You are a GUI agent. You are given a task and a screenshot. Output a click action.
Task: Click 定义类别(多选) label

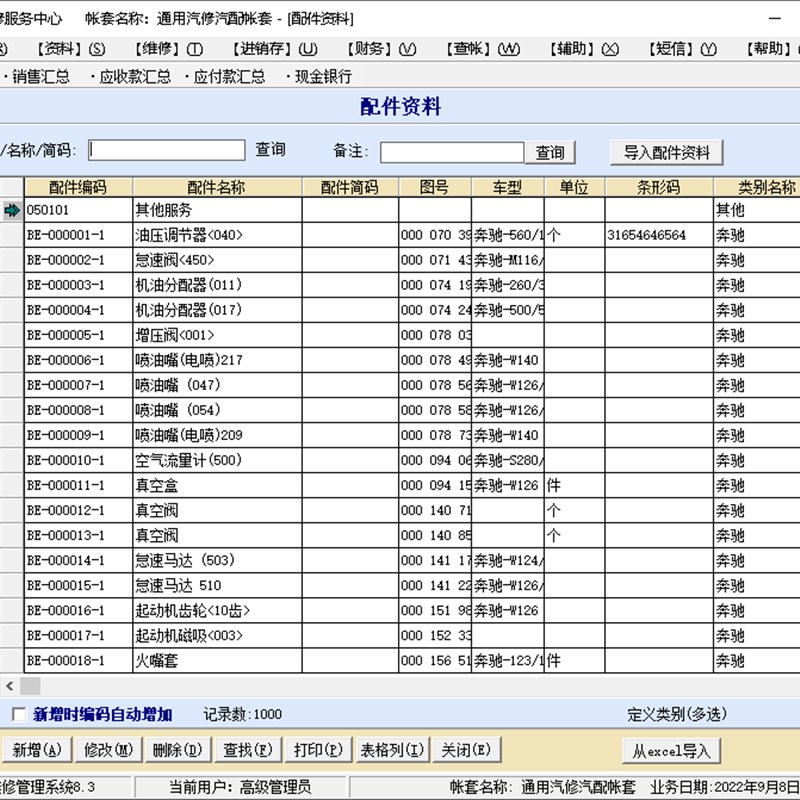click(x=677, y=714)
